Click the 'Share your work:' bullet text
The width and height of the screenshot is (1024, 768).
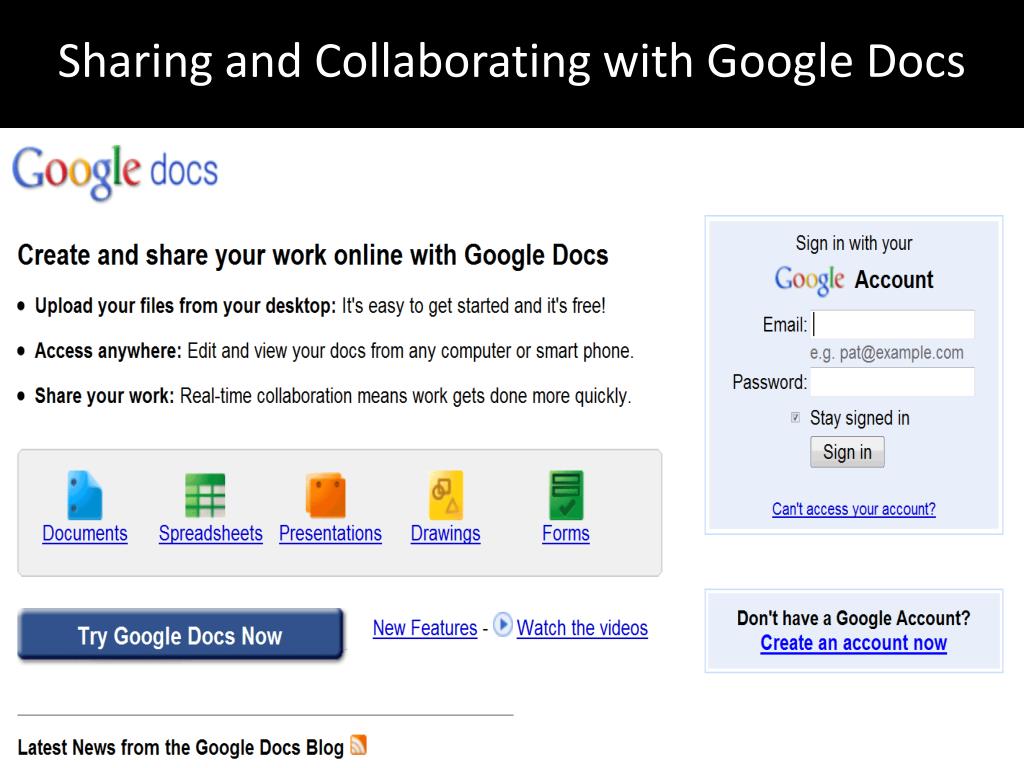click(104, 396)
